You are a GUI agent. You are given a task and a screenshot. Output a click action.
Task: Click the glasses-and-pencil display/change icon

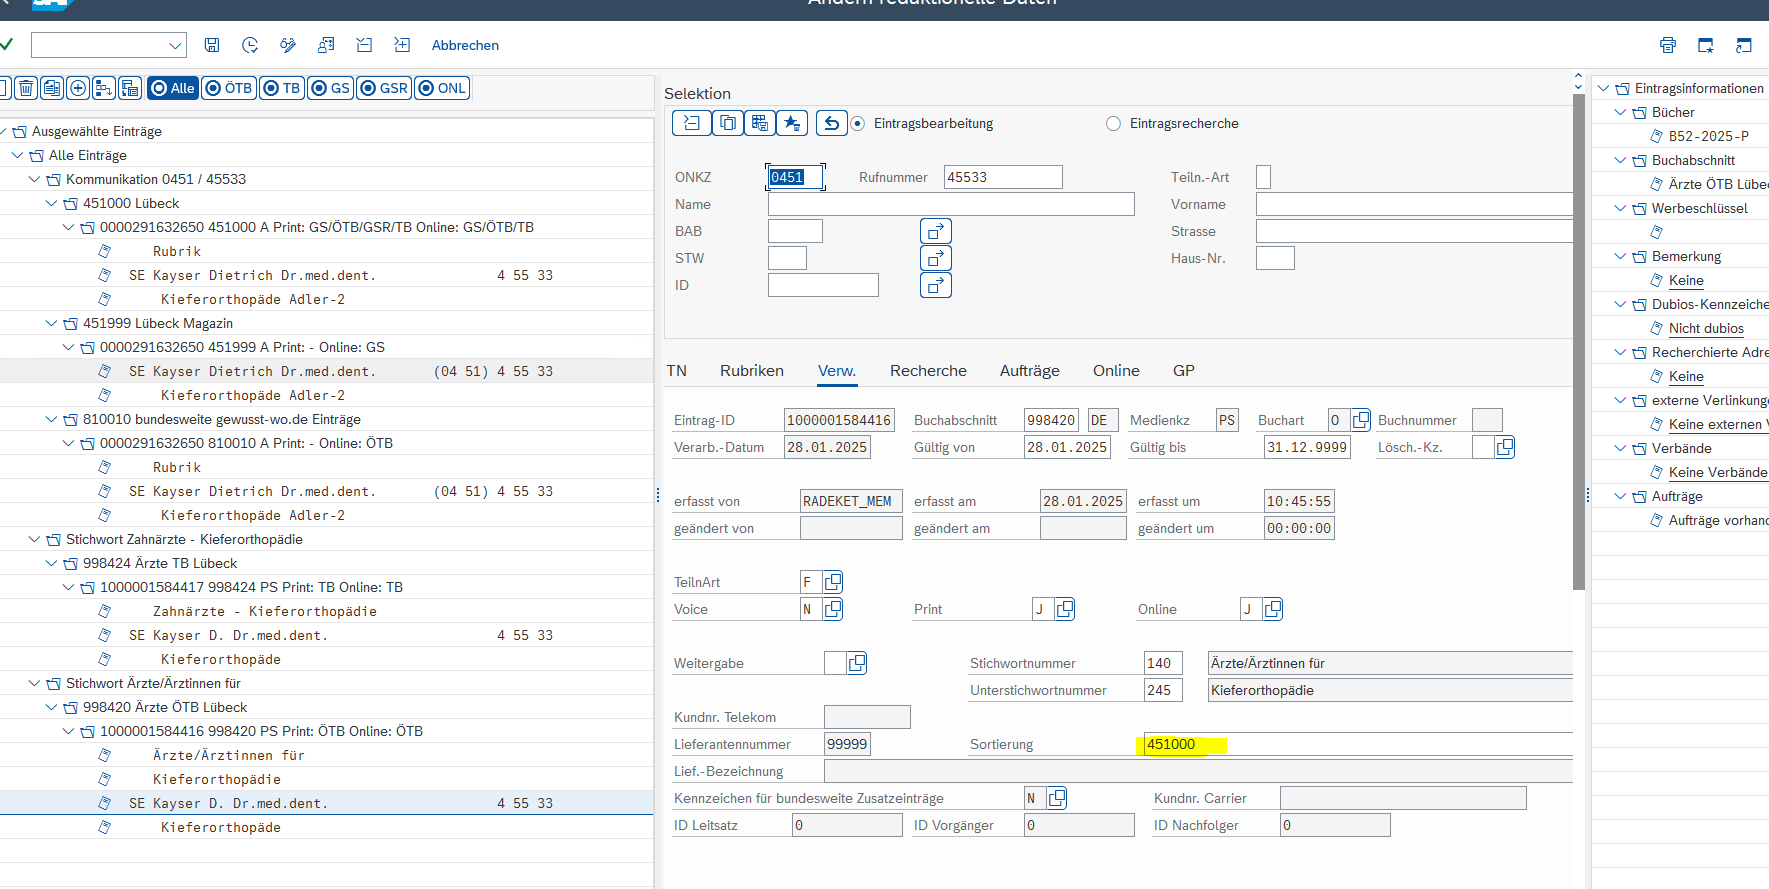coord(288,45)
